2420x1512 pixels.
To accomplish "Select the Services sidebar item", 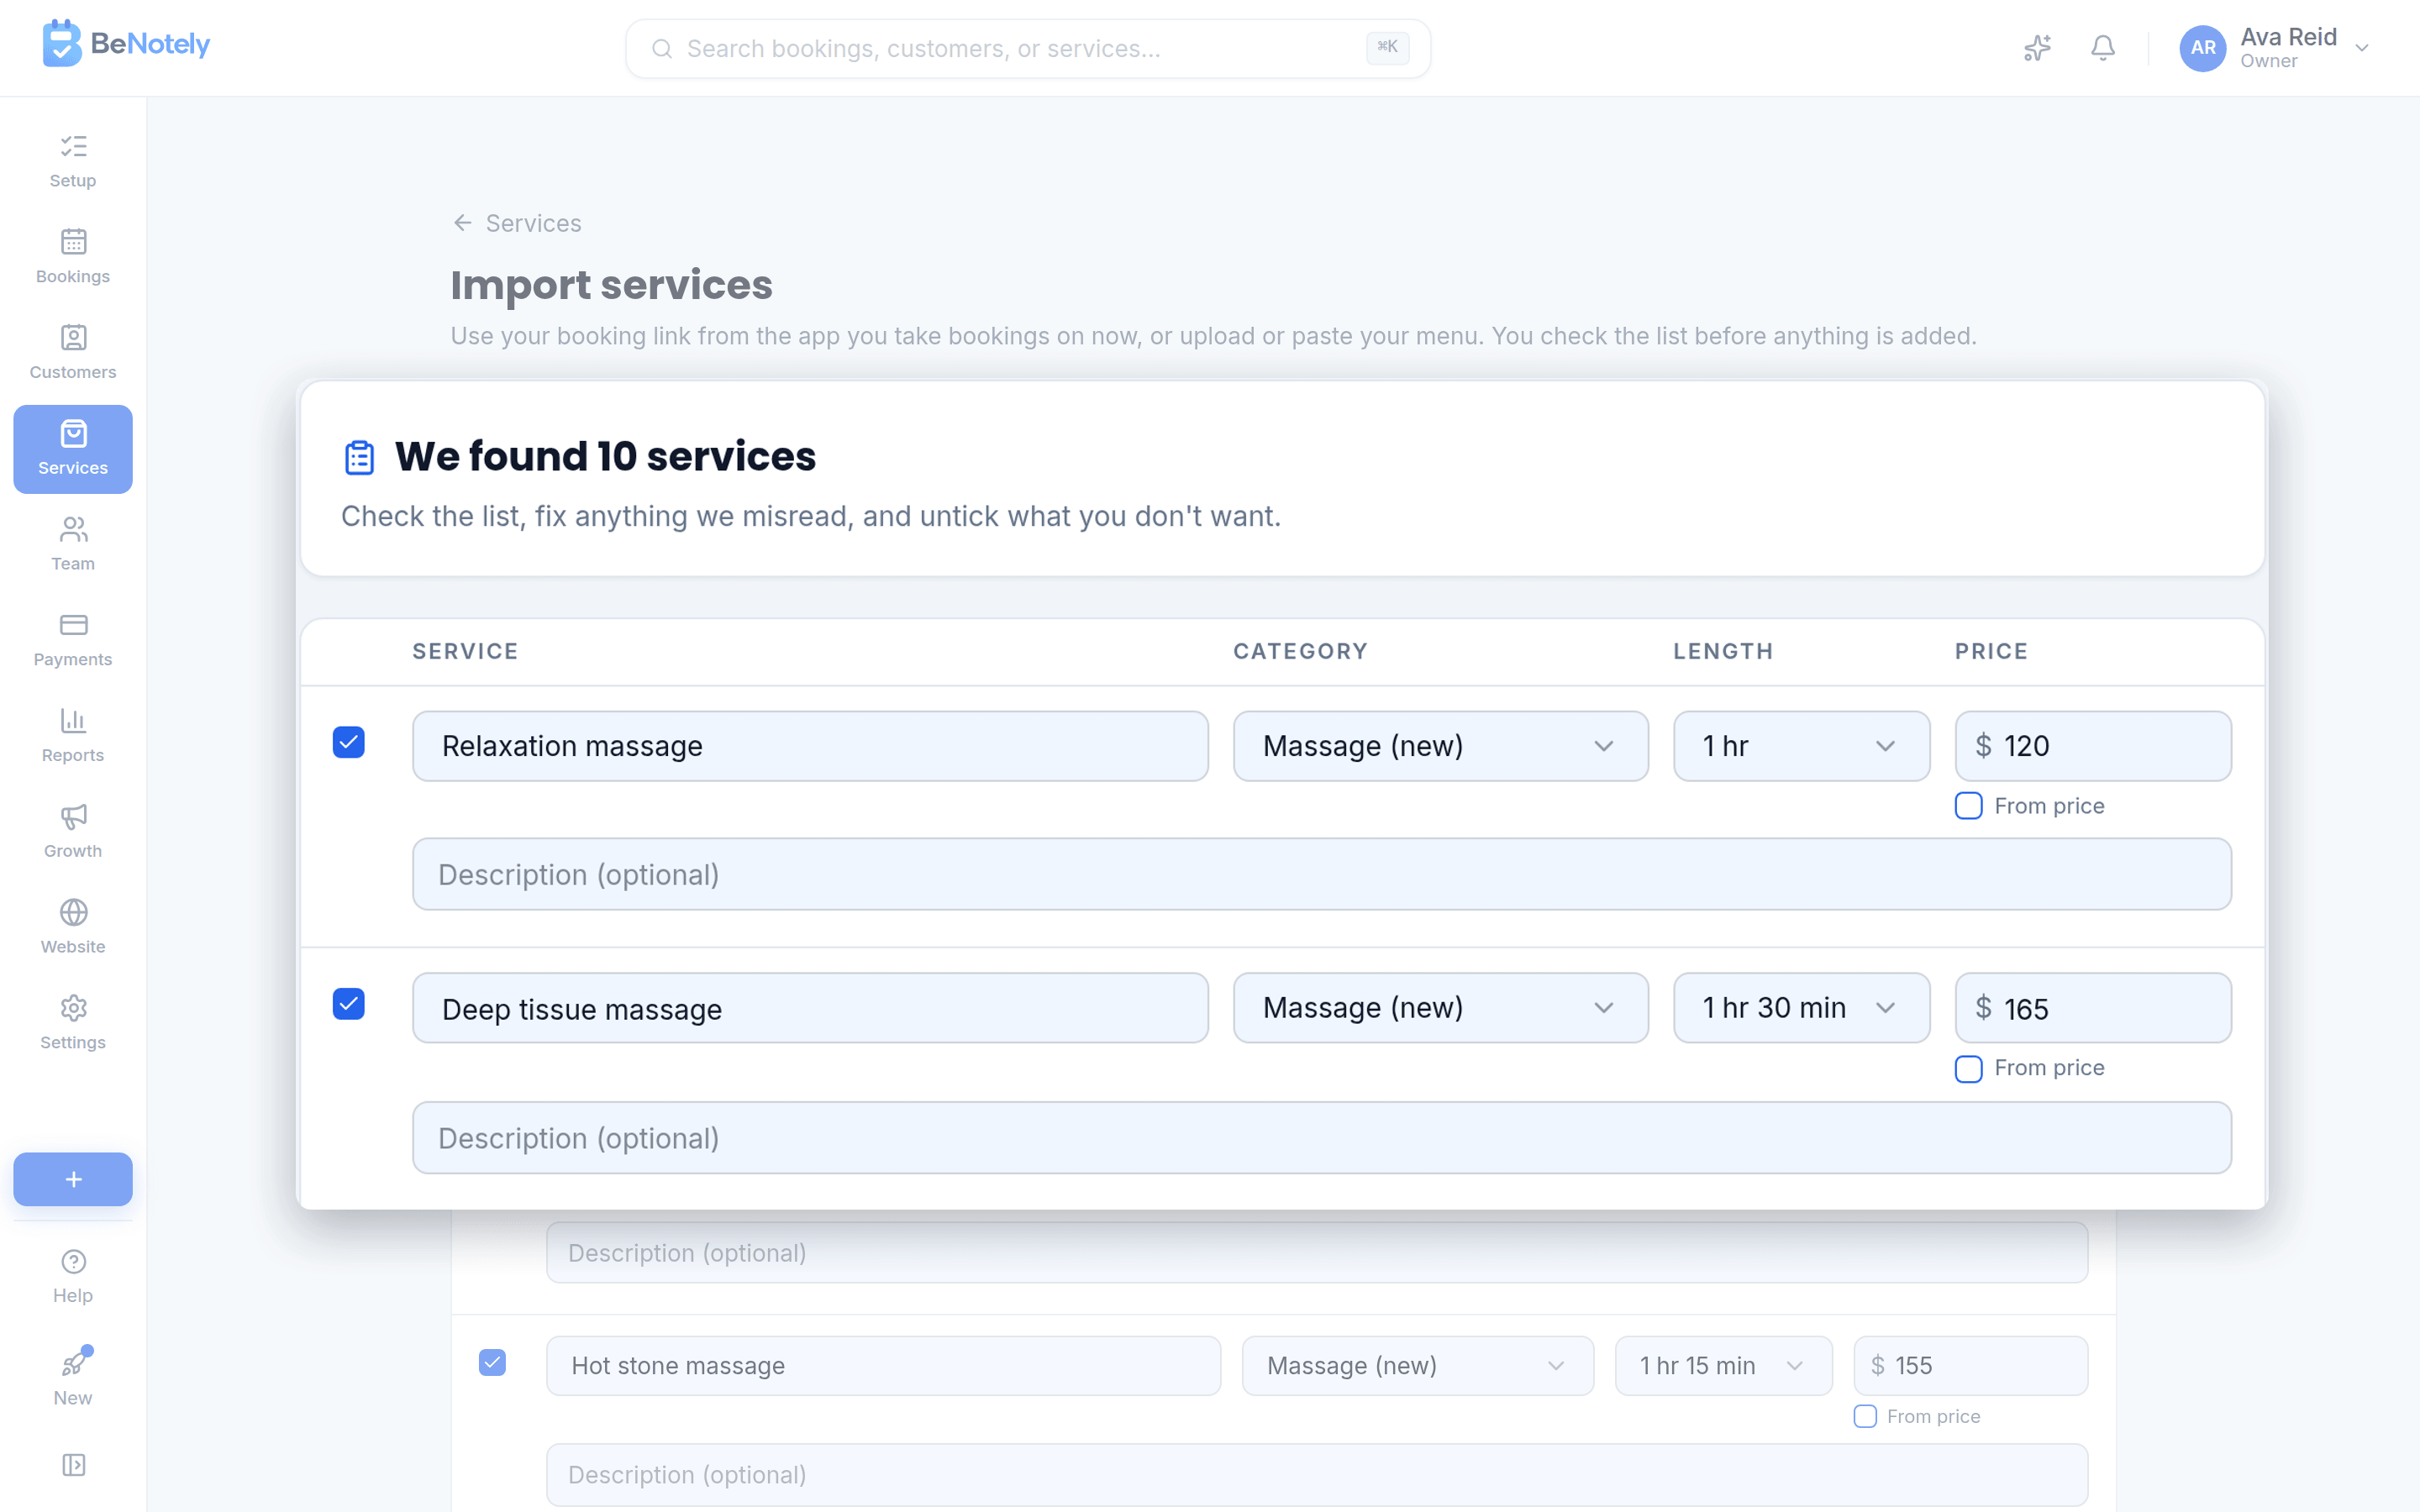I will pos(73,449).
